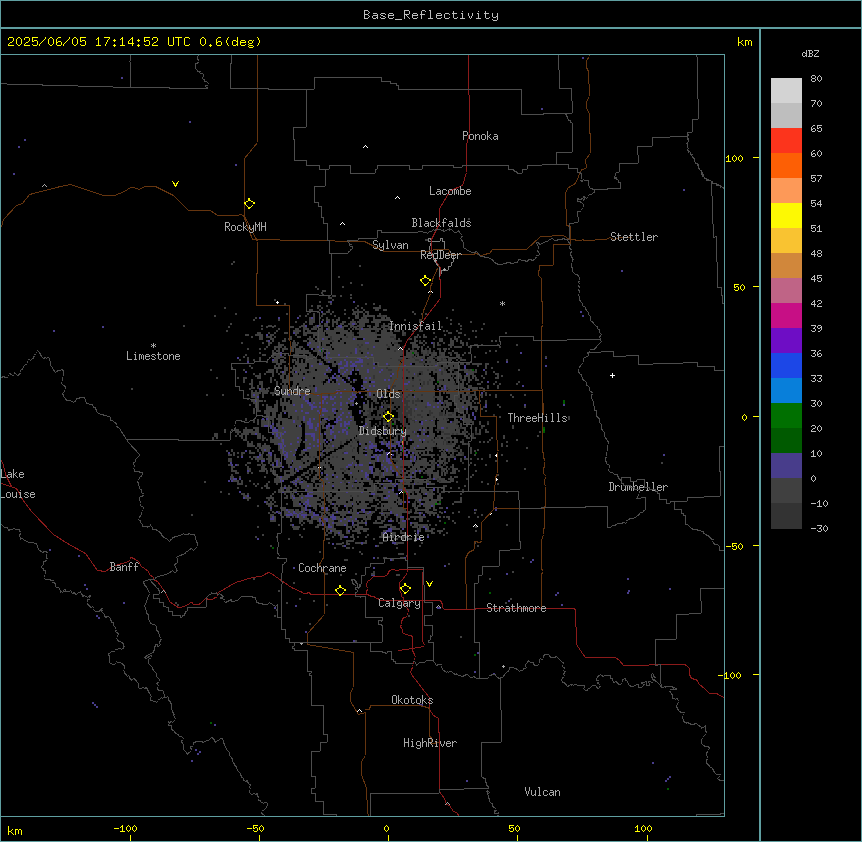Click the dBZ legend heading

[x=810, y=53]
